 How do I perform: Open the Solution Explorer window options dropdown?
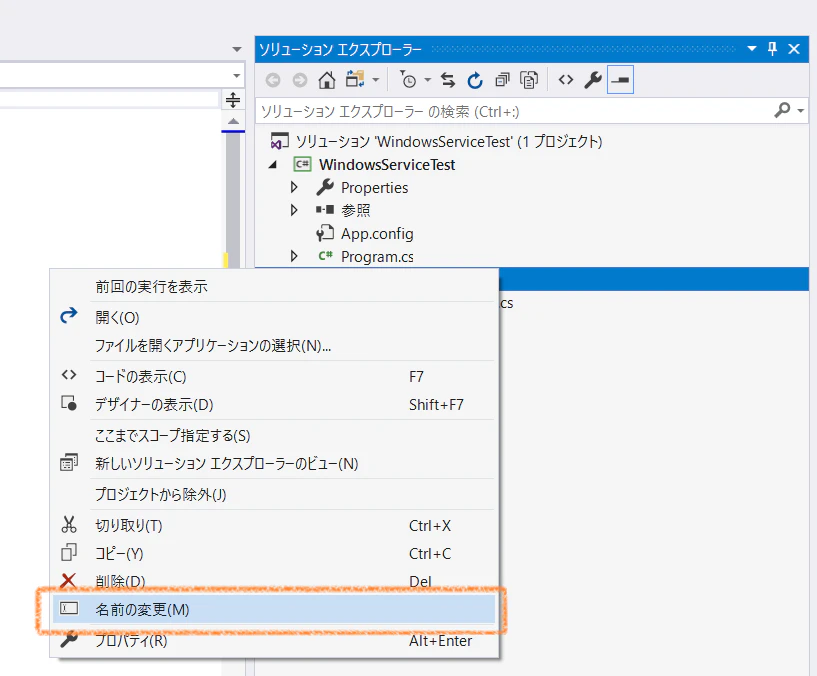pyautogui.click(x=752, y=49)
